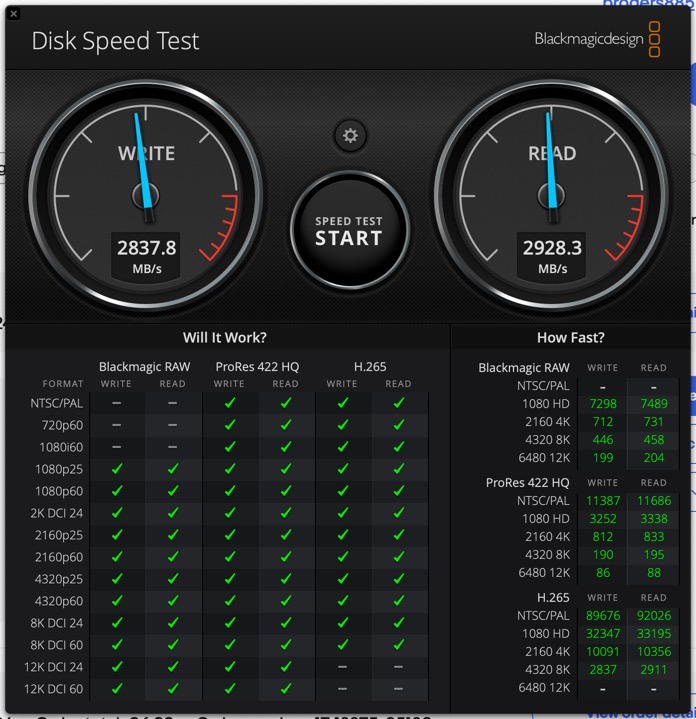696x719 pixels.
Task: Click H.265 read checkmark for 720p60
Action: coord(399,425)
